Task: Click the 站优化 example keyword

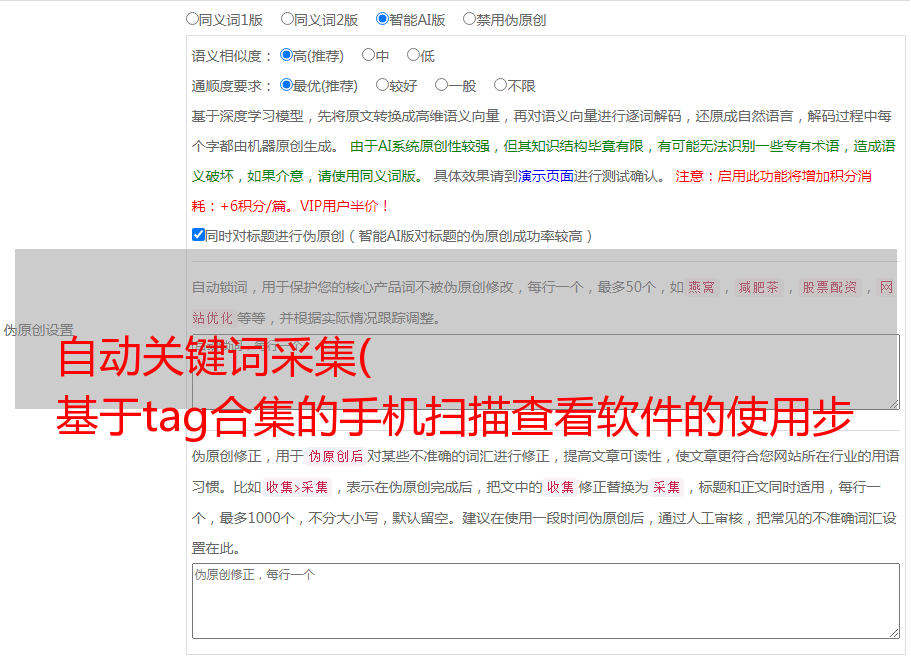Action: click(212, 318)
